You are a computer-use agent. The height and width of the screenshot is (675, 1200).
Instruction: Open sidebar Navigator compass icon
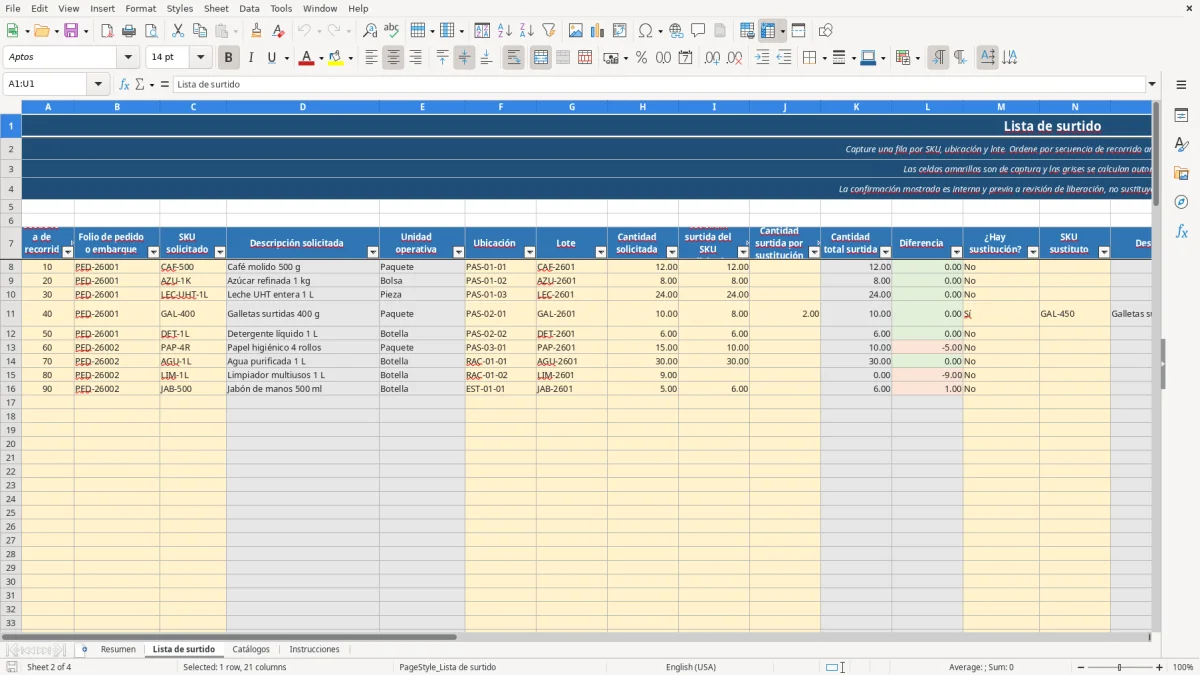[1181, 202]
